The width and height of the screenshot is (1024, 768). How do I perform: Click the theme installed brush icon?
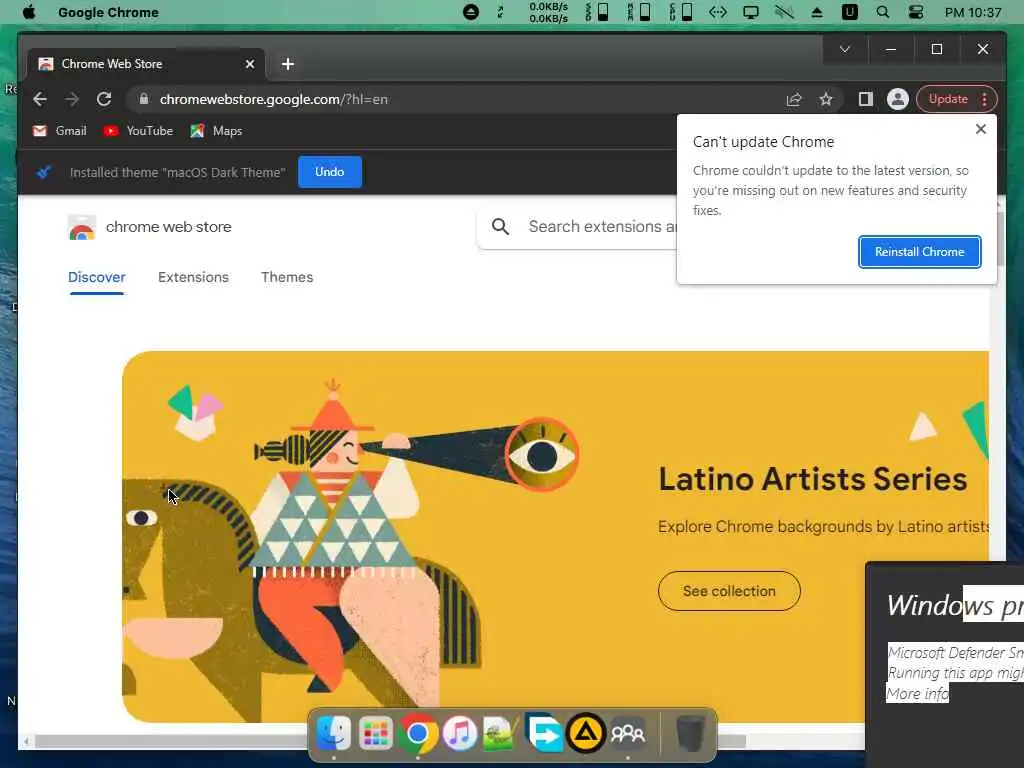click(x=44, y=172)
